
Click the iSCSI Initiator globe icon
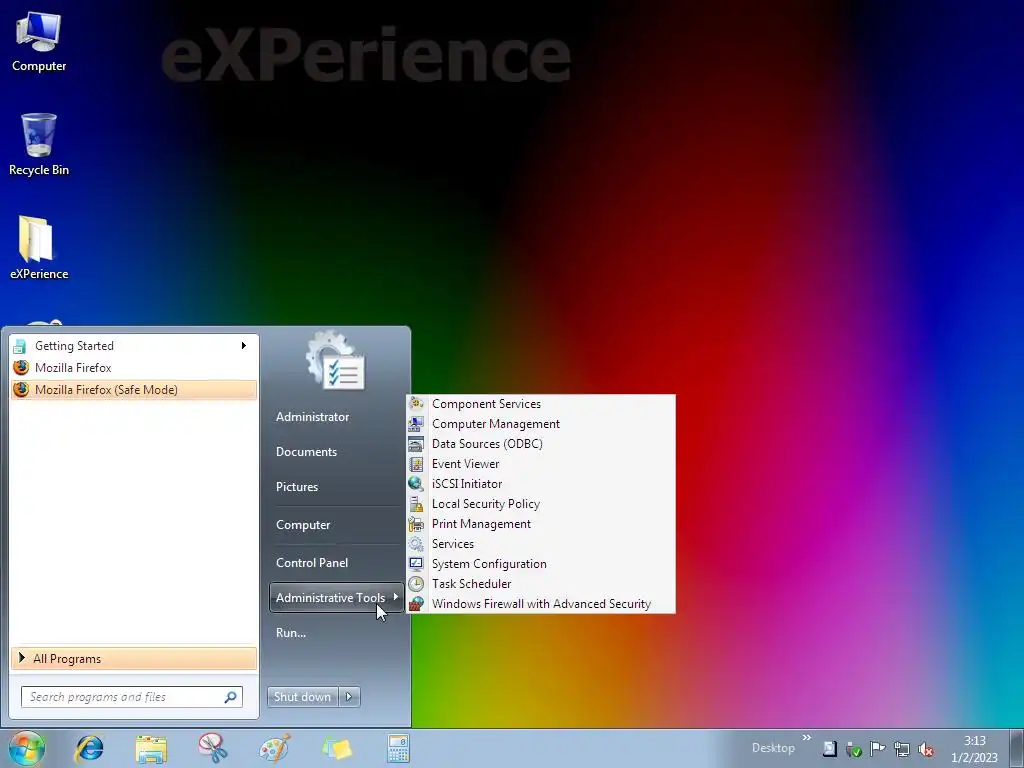[x=416, y=484]
